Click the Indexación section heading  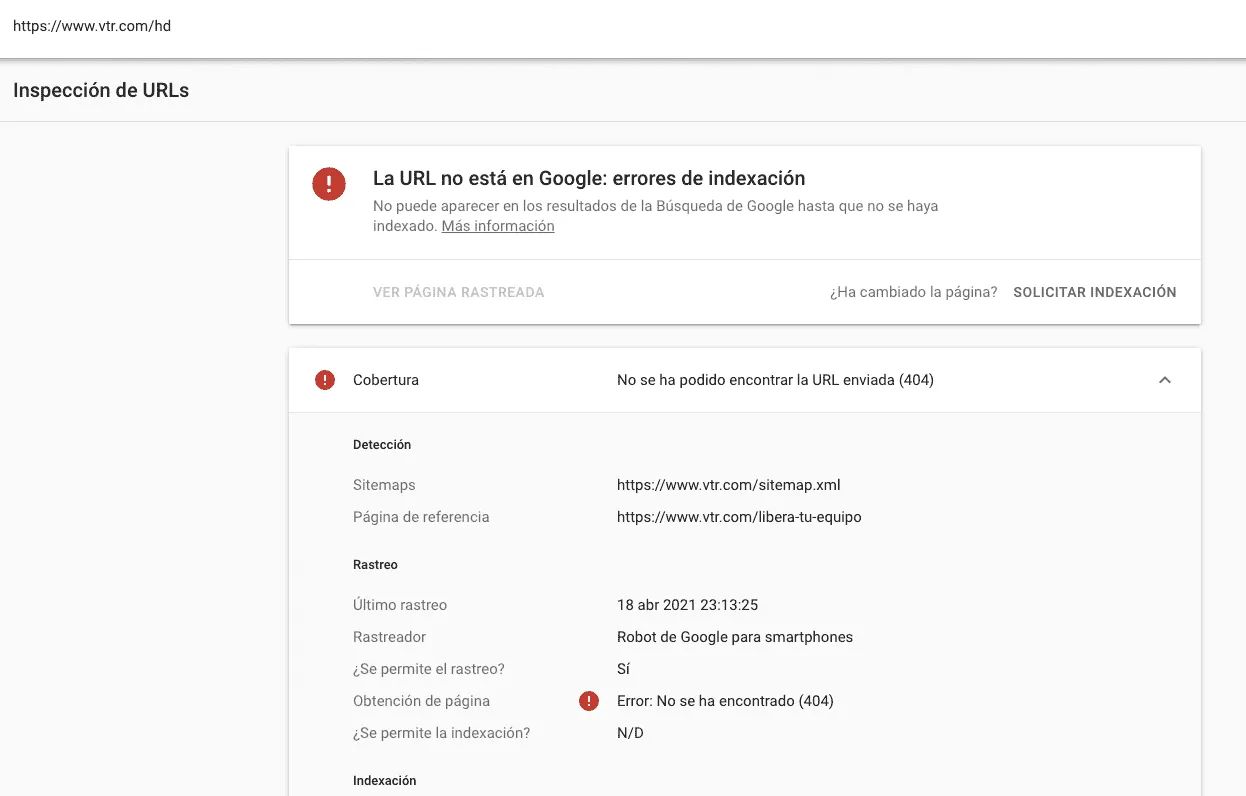[x=385, y=781]
